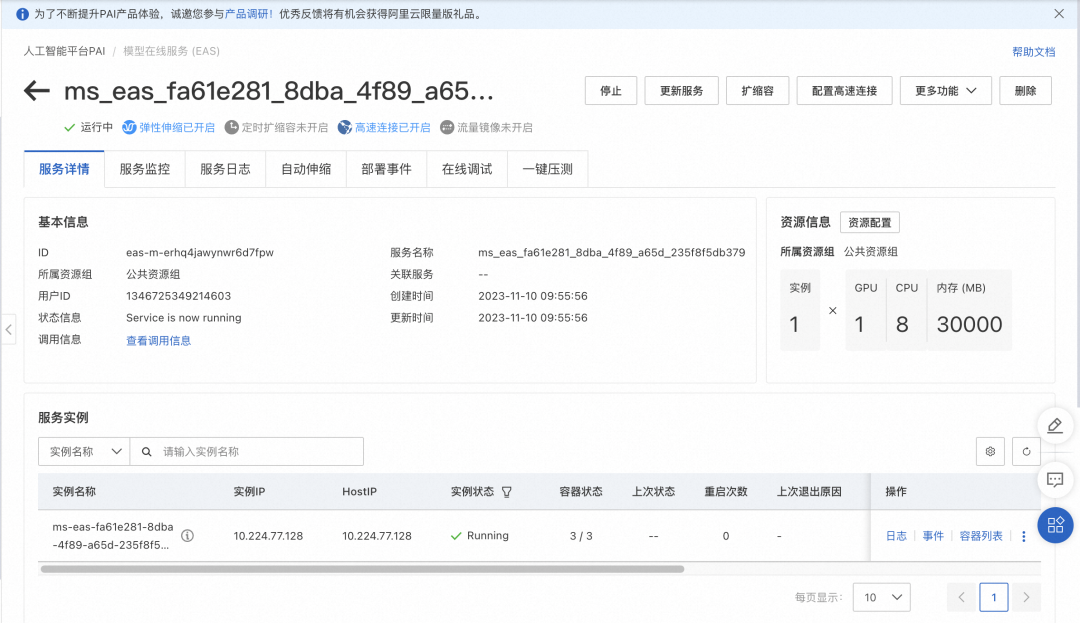1080x623 pixels.
Task: Click the three-dot more actions icon
Action: click(1023, 535)
